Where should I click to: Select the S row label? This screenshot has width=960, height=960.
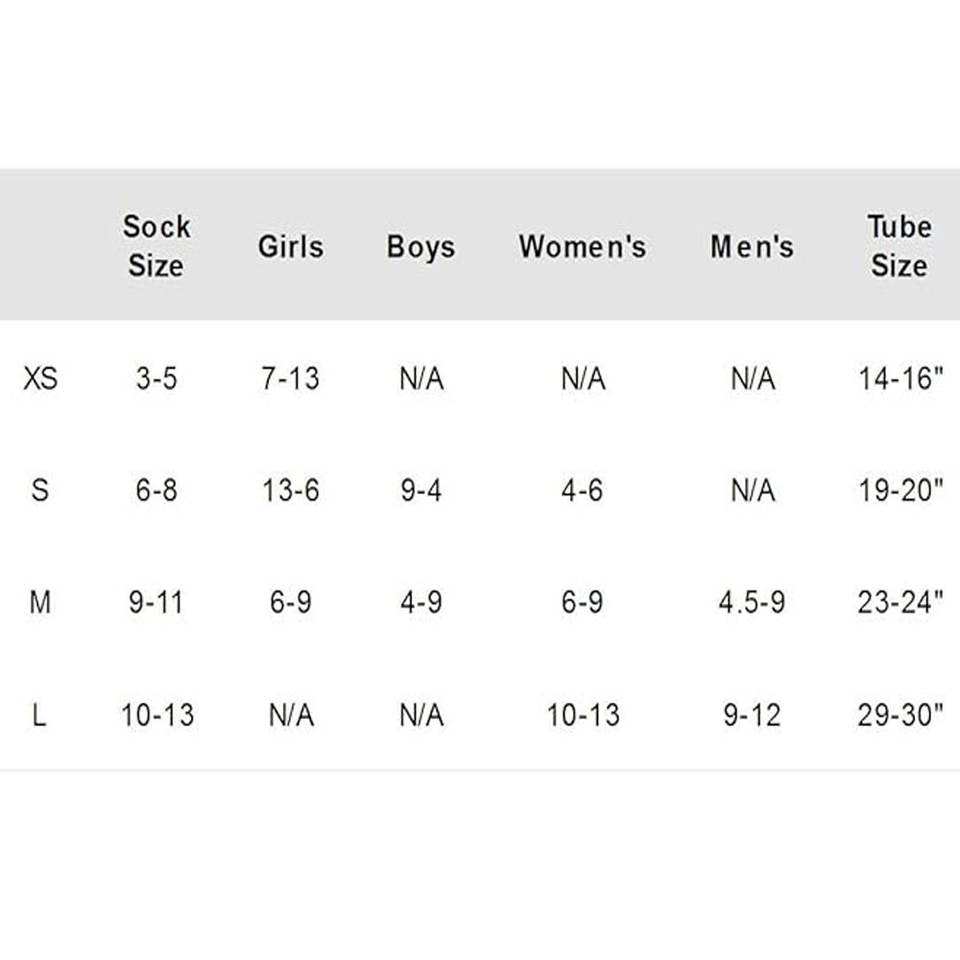tap(40, 491)
